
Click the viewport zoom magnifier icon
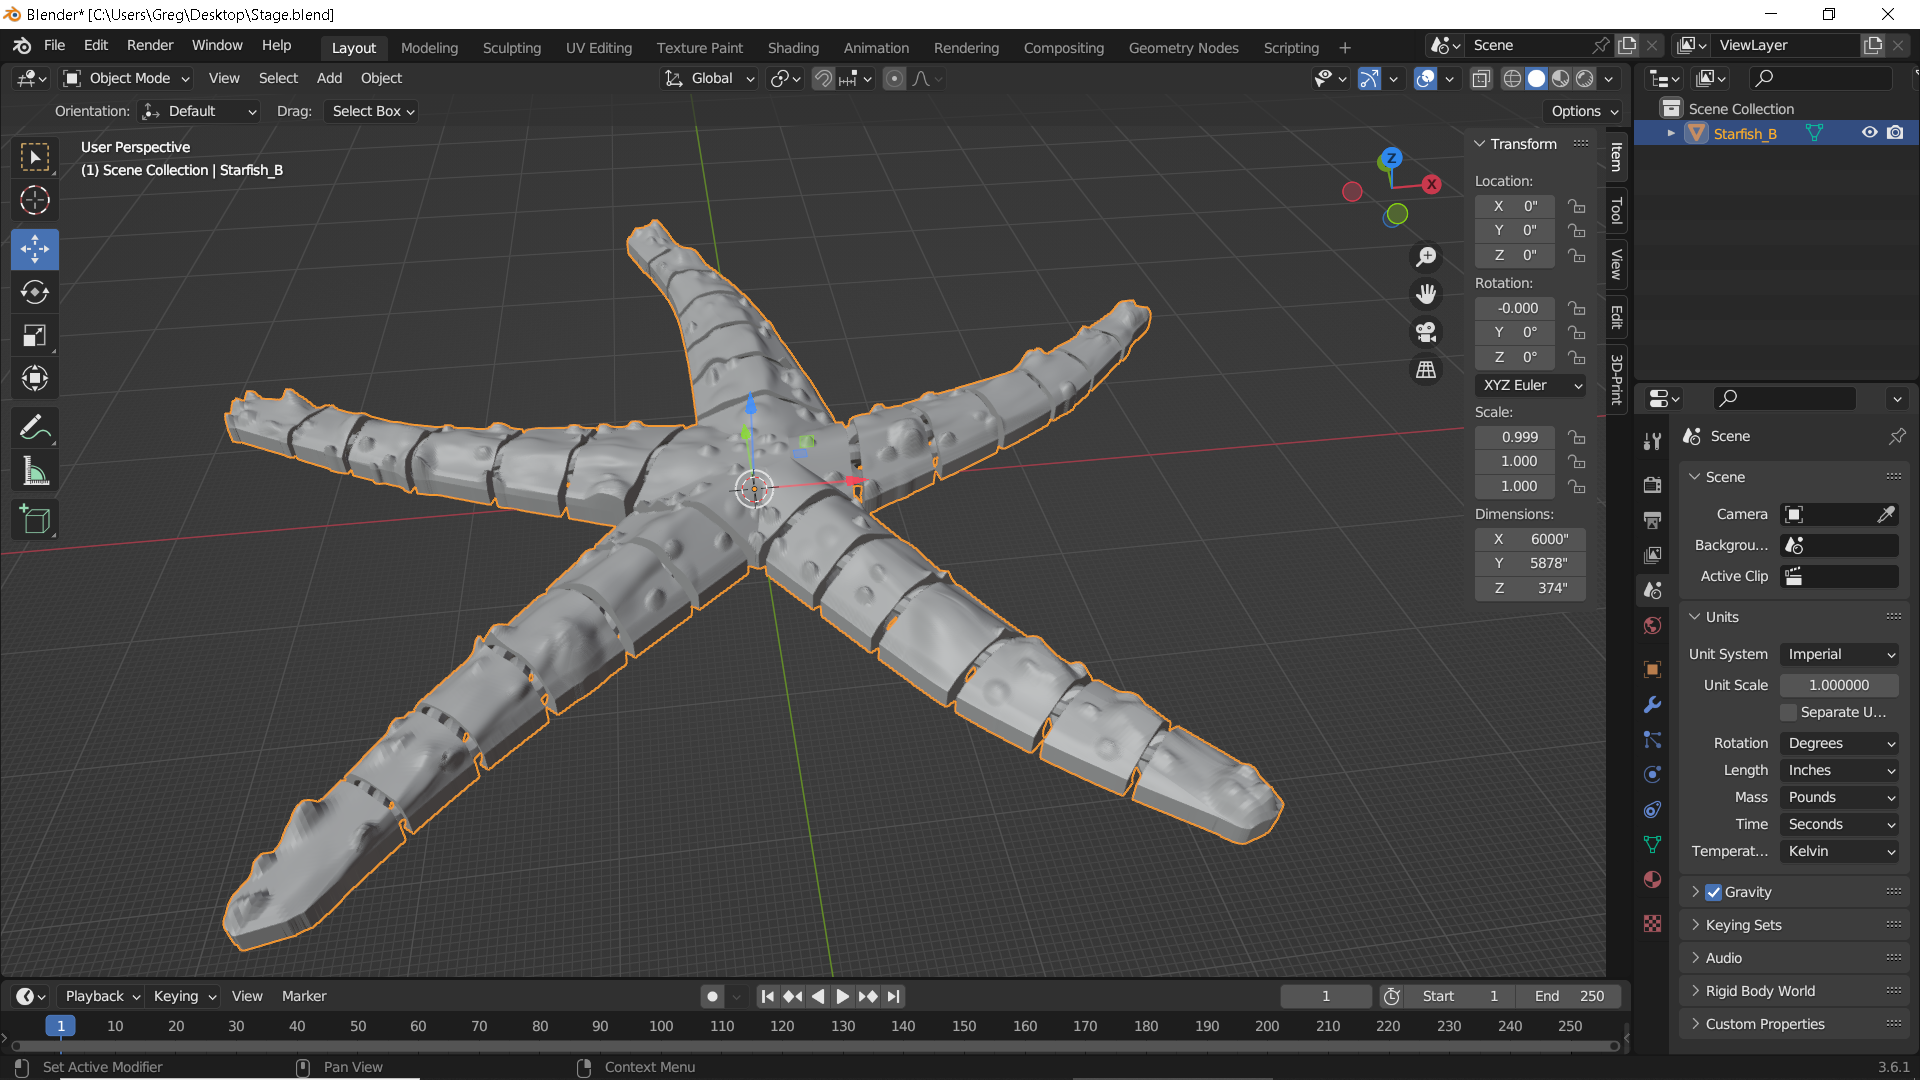click(1426, 257)
